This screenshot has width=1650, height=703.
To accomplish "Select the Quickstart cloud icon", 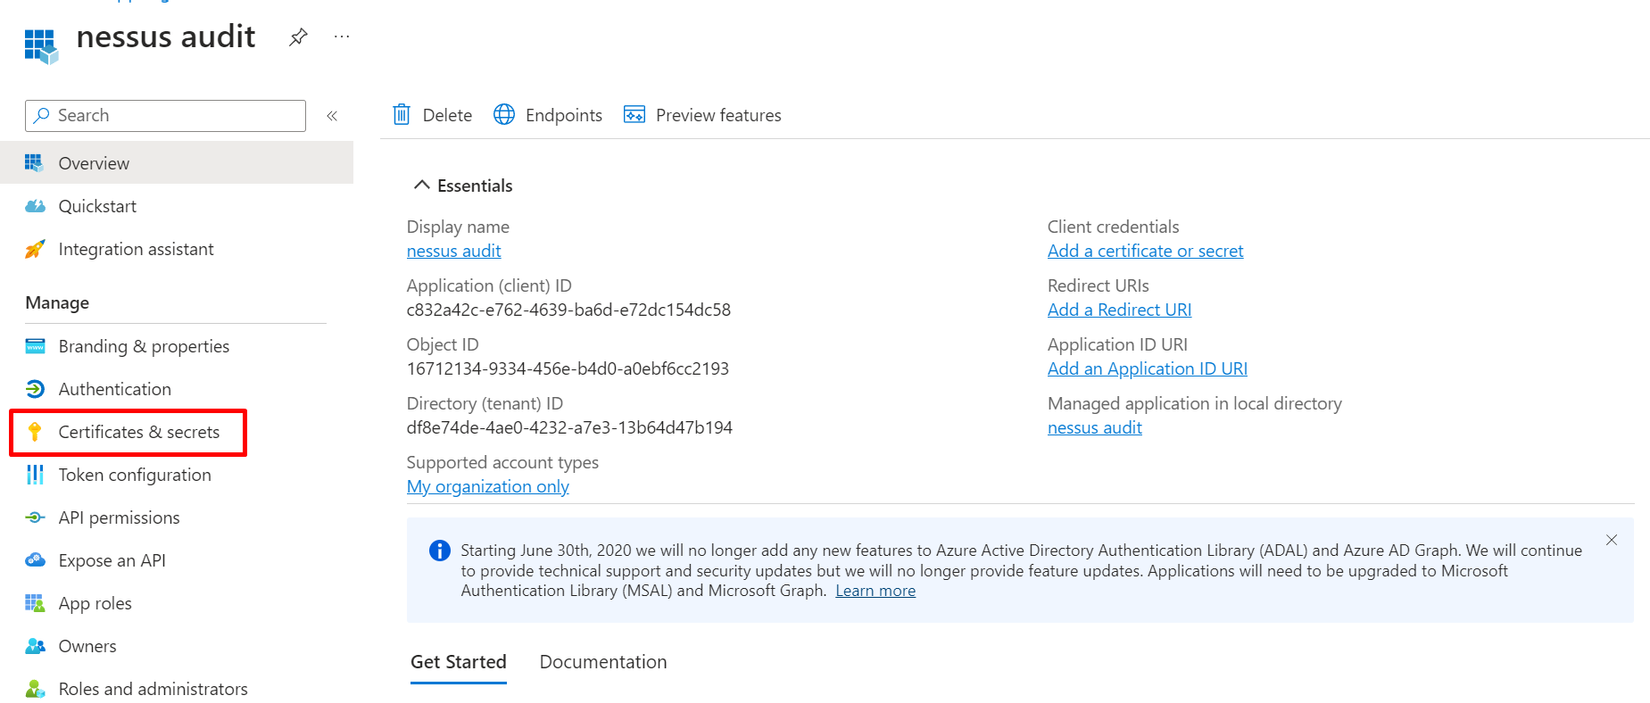I will point(35,206).
